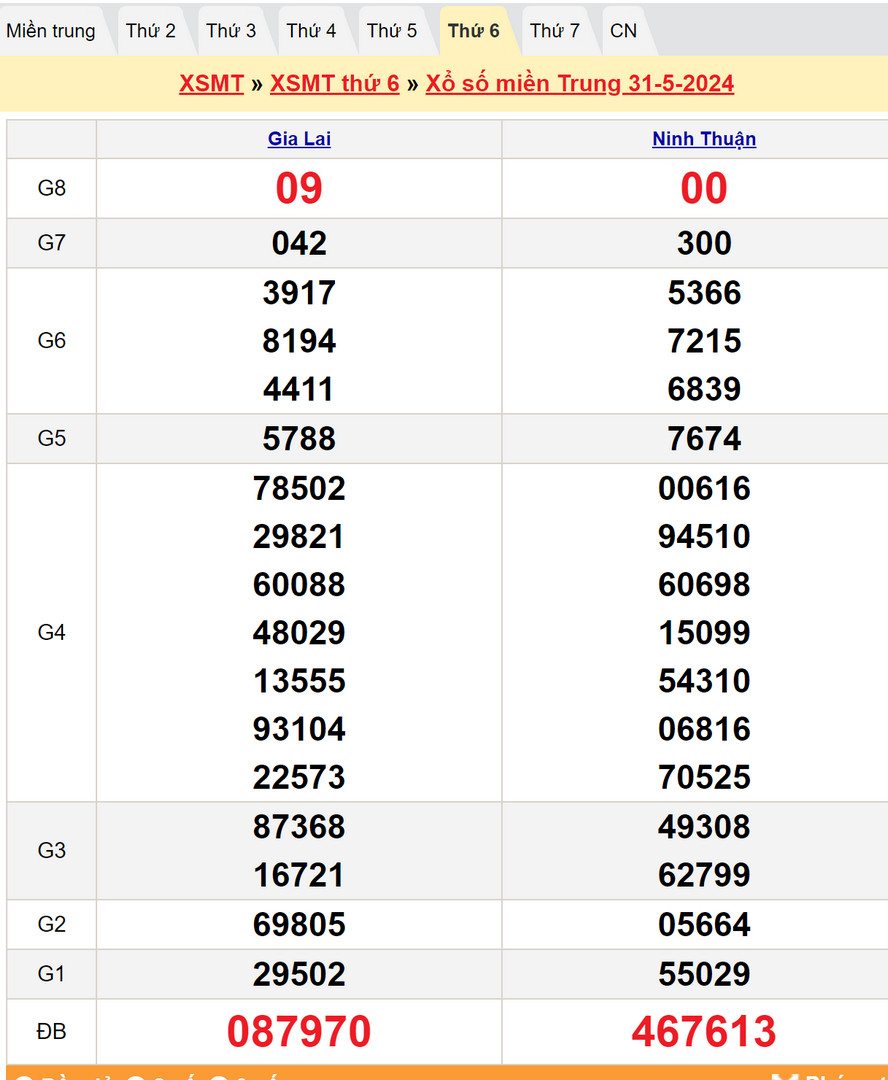Open the Gia Lai province link

click(x=299, y=139)
